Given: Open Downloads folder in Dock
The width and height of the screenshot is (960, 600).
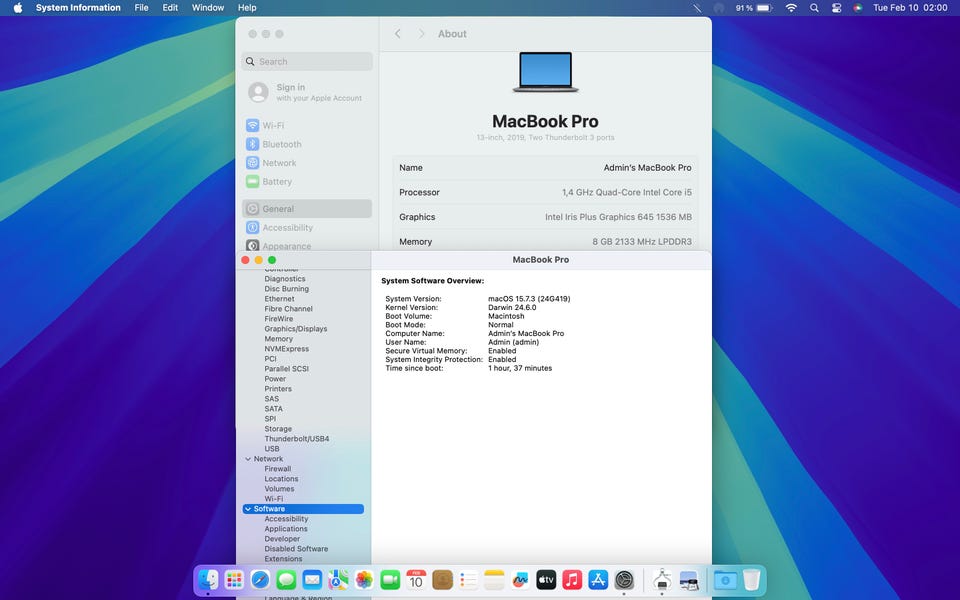Looking at the screenshot, I should pos(726,580).
